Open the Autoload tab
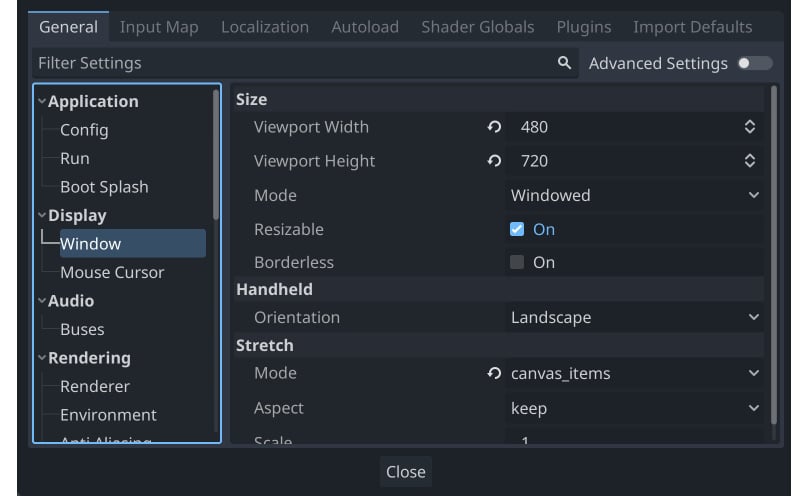Image resolution: width=808 pixels, height=496 pixels. tap(365, 27)
